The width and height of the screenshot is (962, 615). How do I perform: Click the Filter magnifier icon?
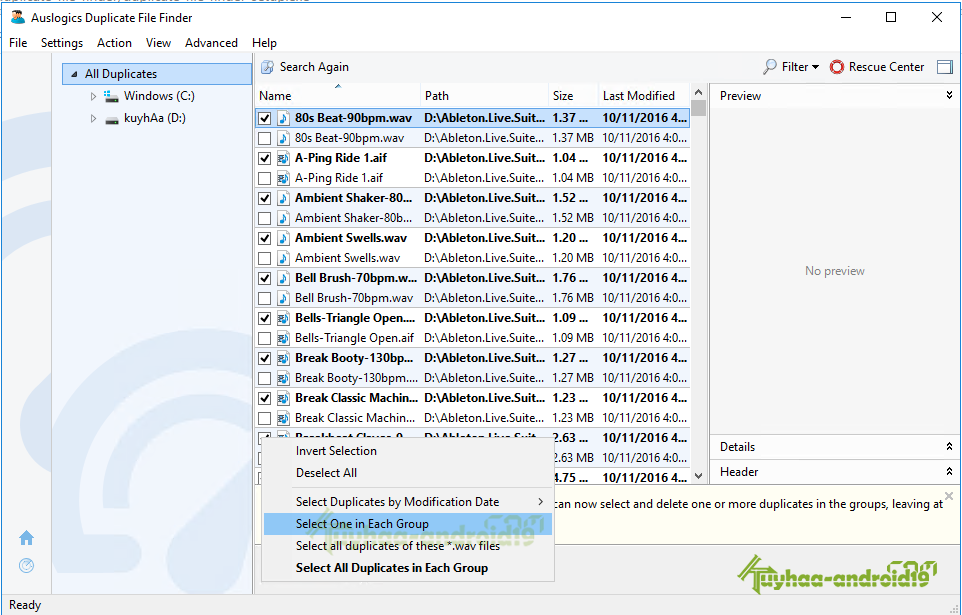(x=769, y=67)
